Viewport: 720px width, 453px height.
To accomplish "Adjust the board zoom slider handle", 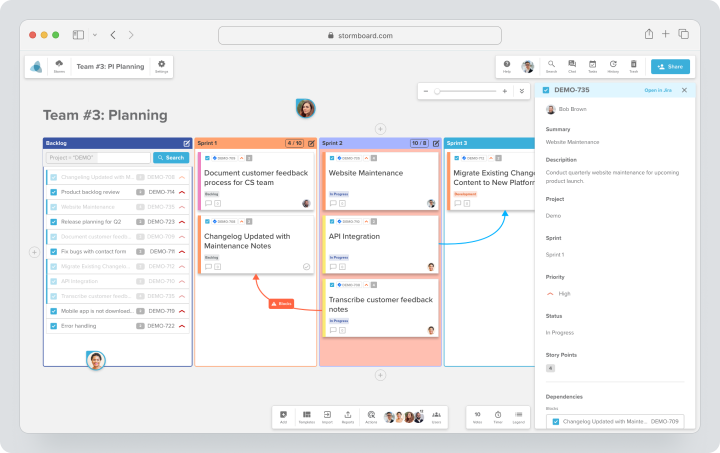I will click(437, 91).
